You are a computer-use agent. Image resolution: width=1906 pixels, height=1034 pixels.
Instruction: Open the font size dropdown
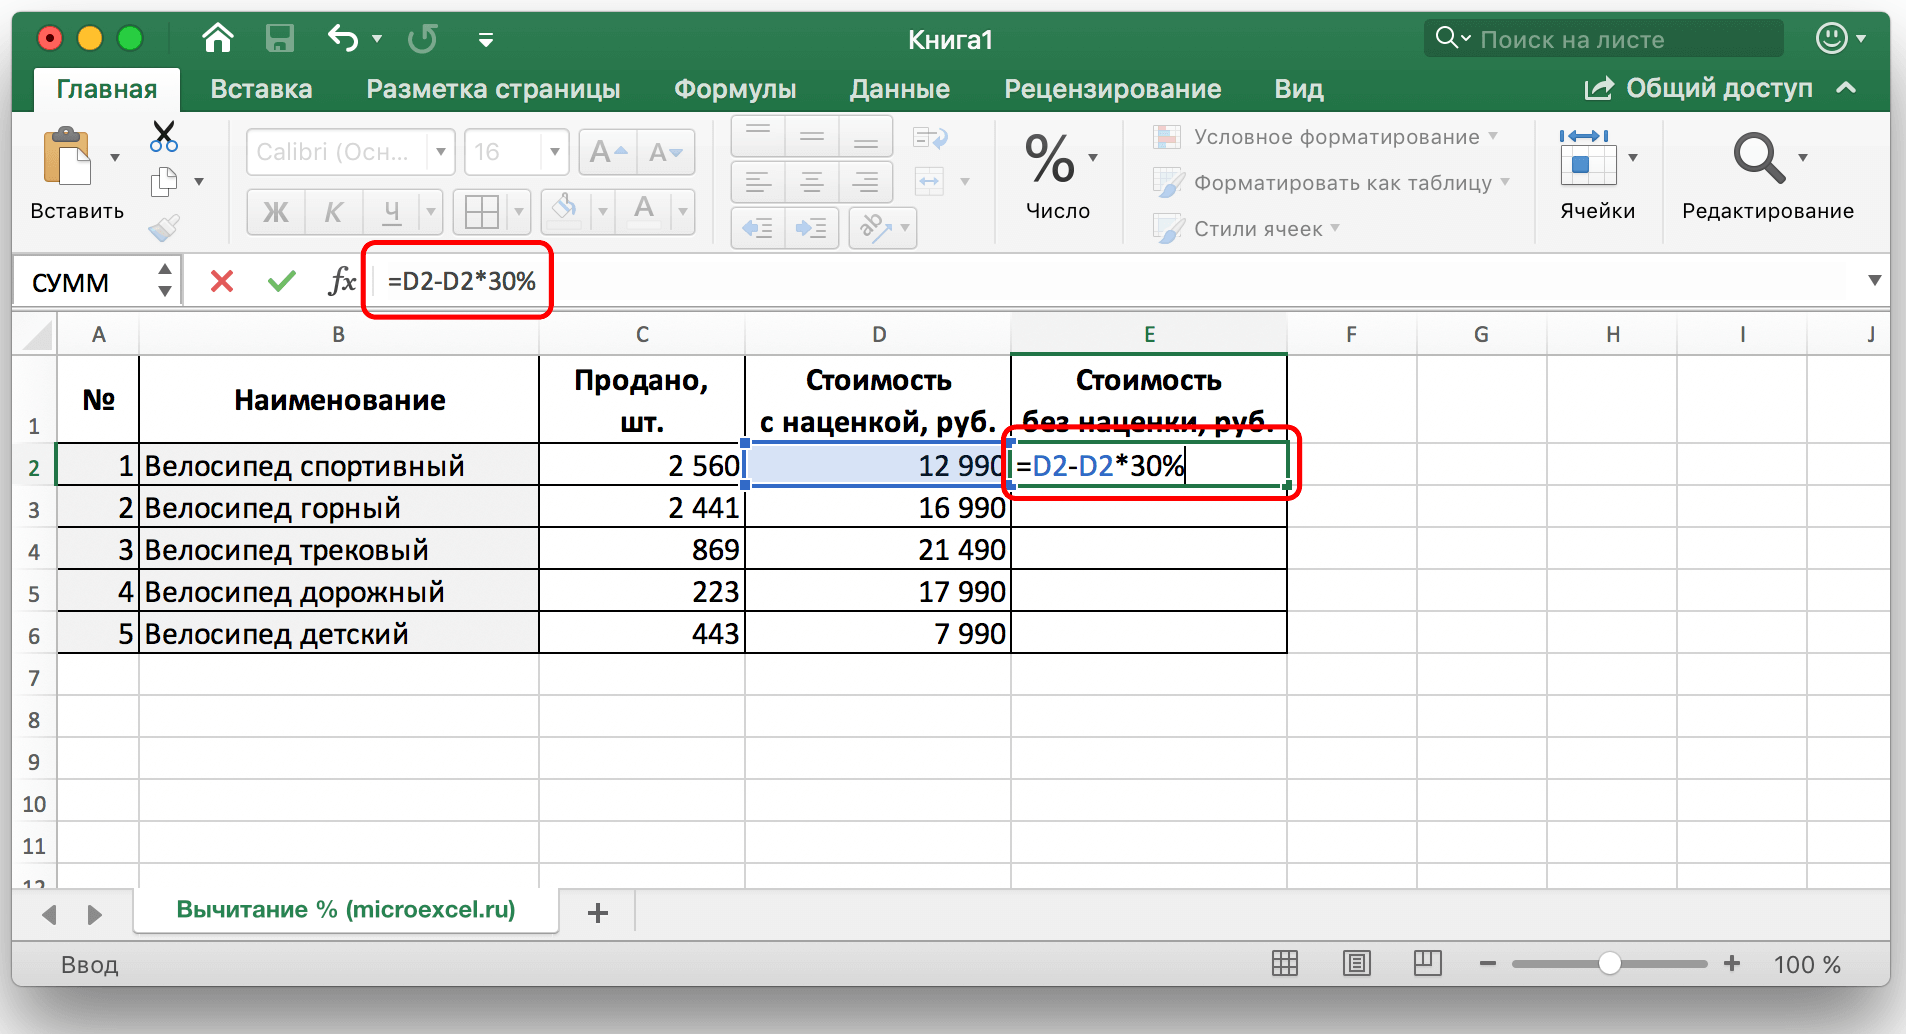[x=555, y=152]
